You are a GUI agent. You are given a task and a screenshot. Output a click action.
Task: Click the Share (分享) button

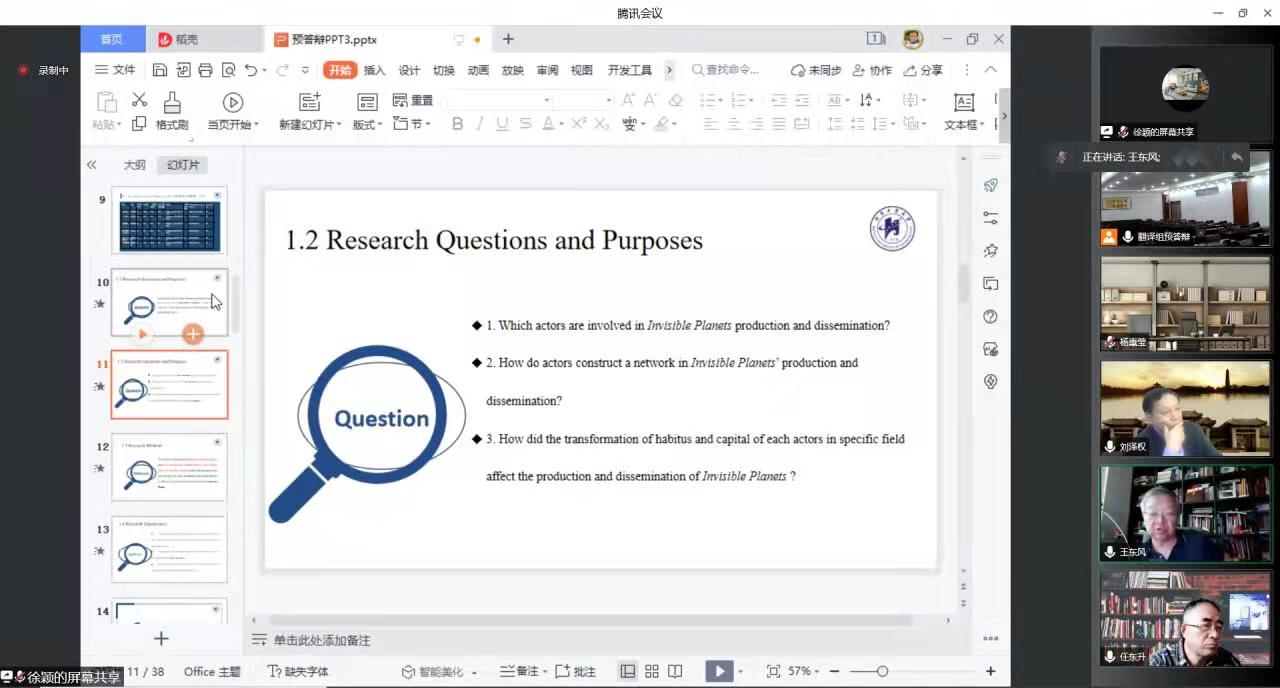pos(923,70)
